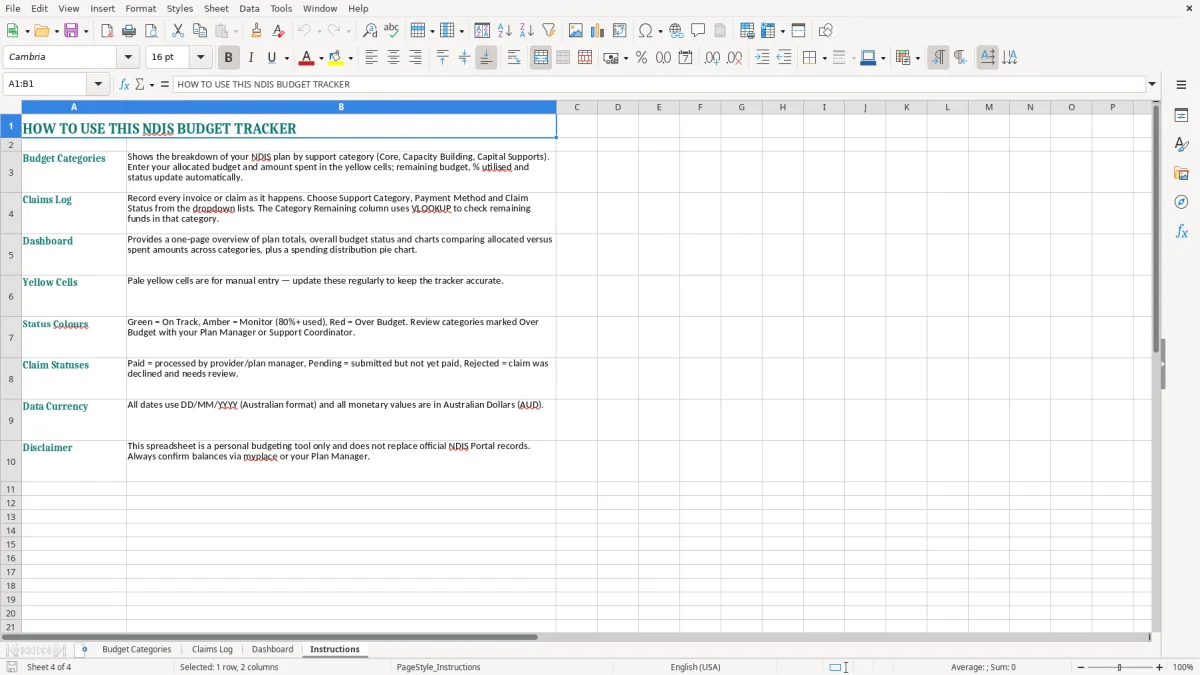
Task: Toggle Merge and Center Cells
Action: click(x=541, y=58)
